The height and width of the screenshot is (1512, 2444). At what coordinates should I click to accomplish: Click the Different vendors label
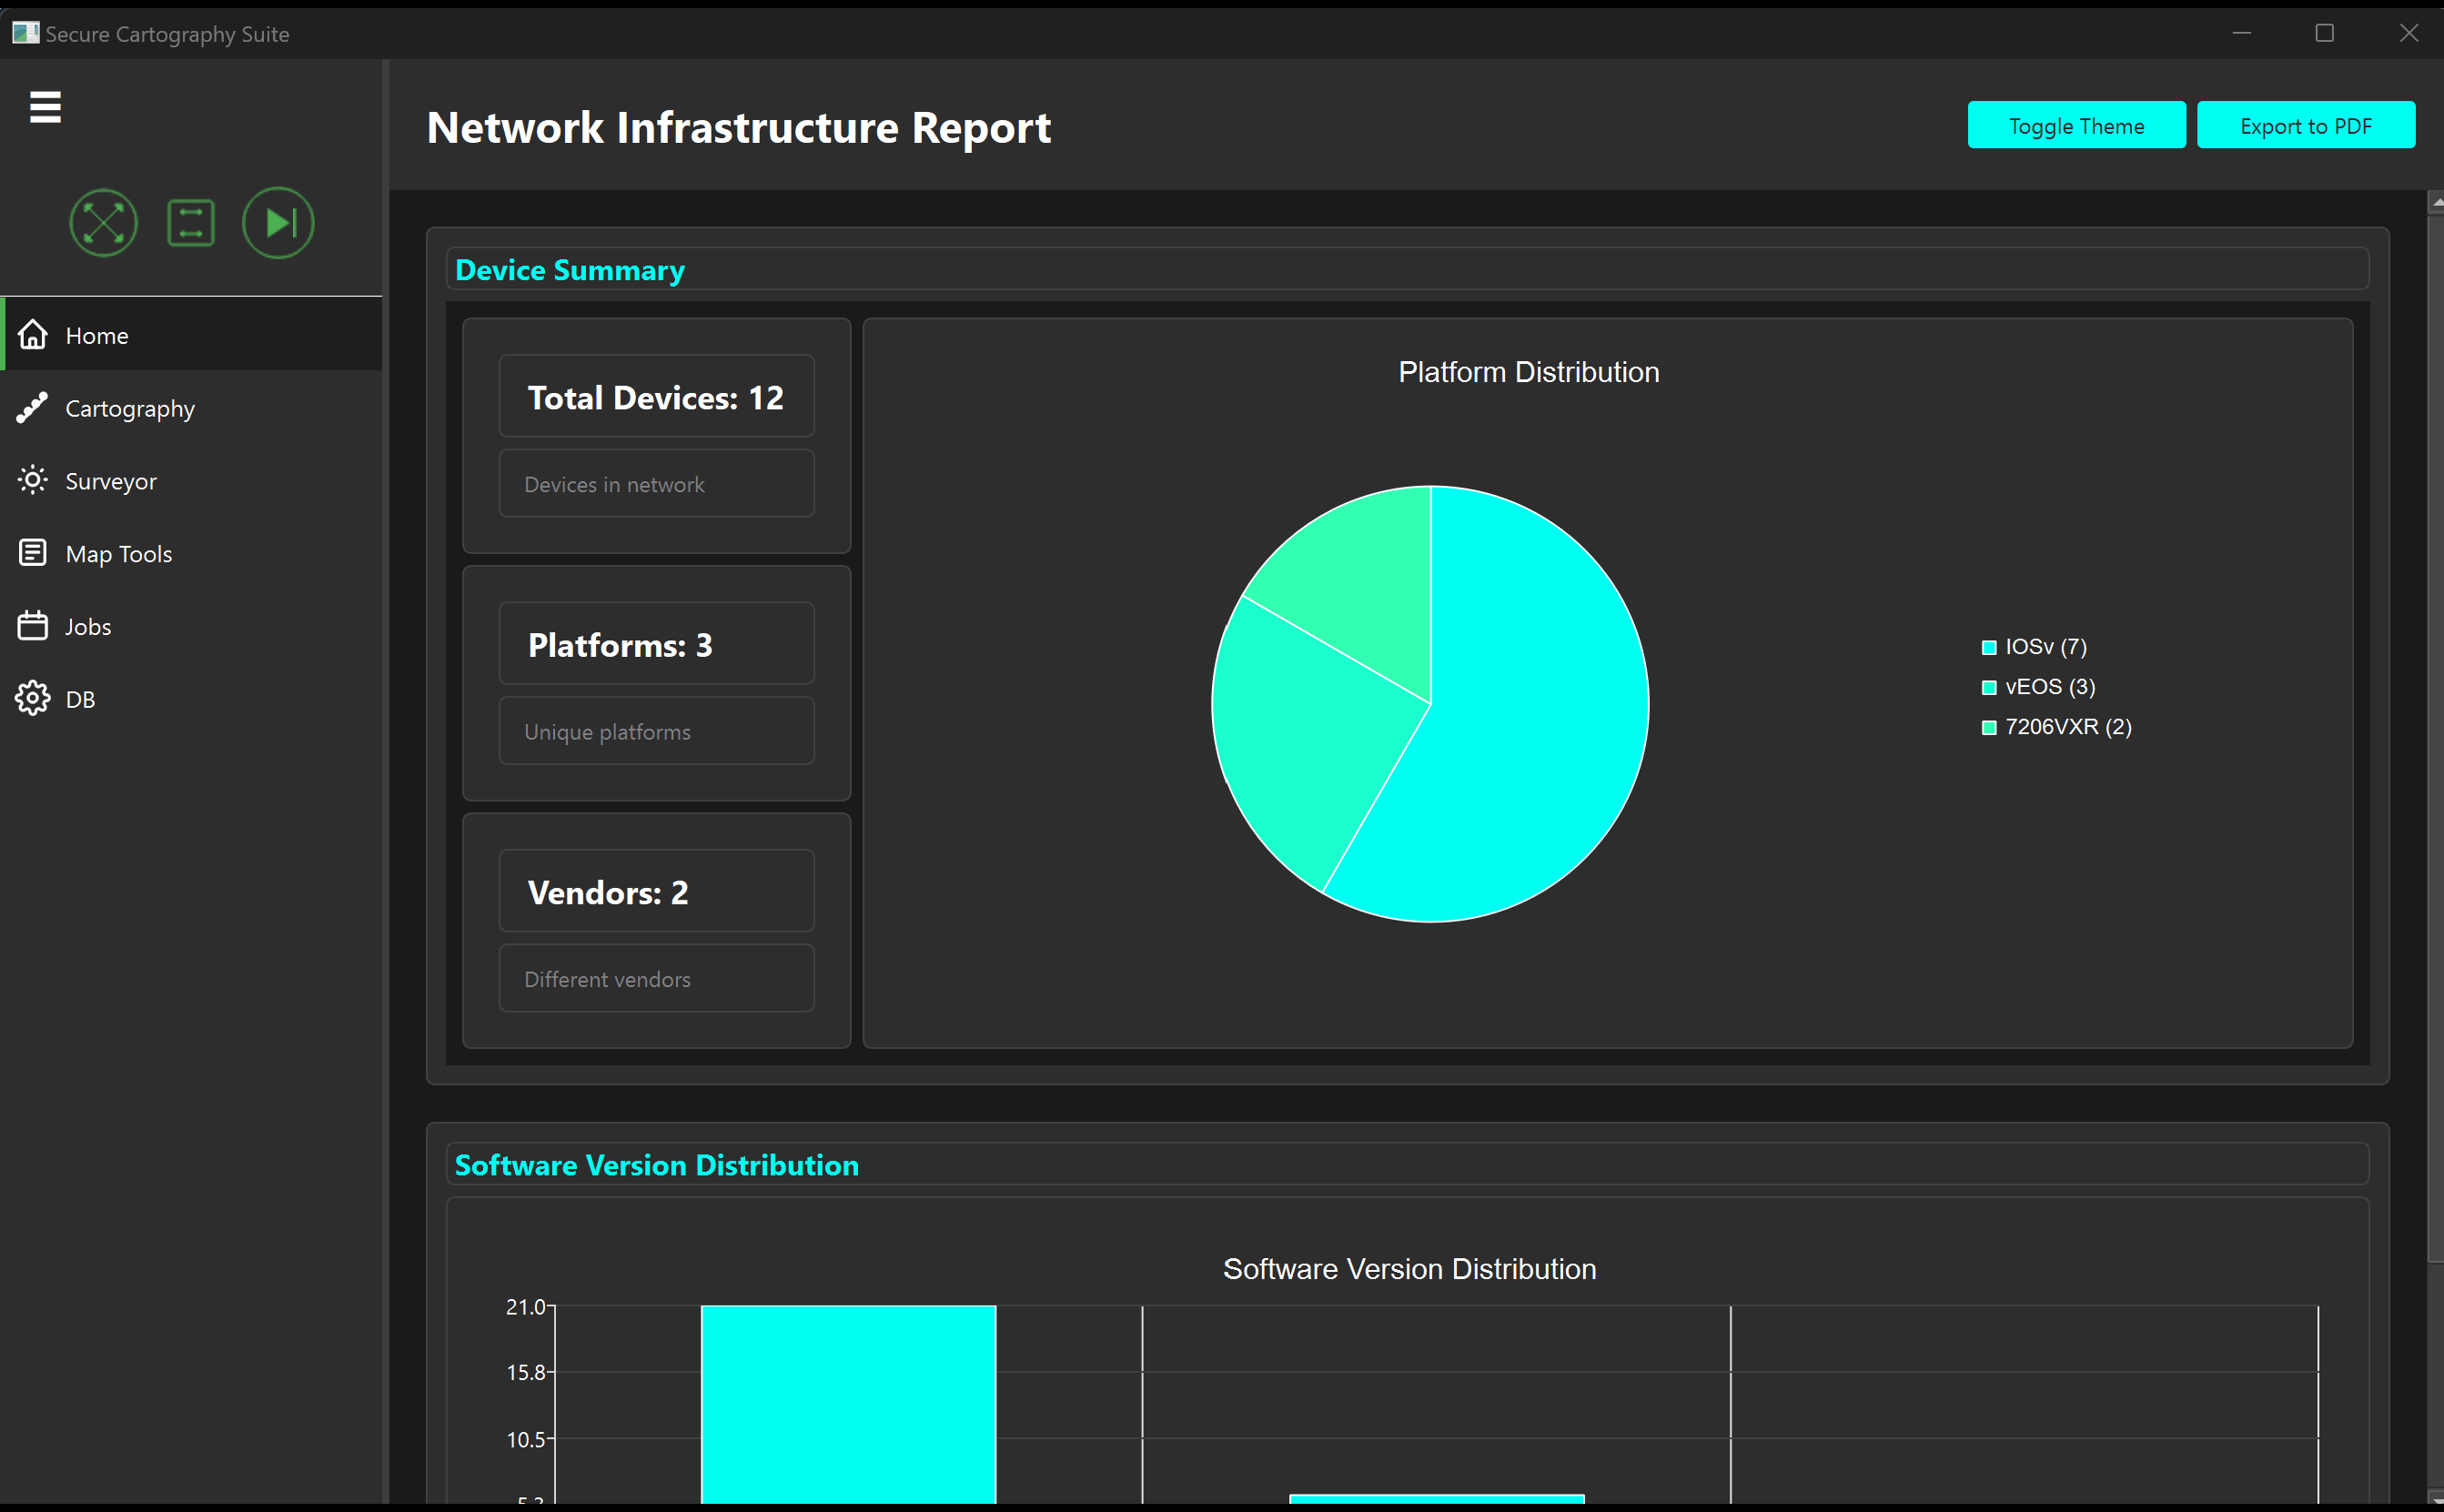[x=607, y=980]
